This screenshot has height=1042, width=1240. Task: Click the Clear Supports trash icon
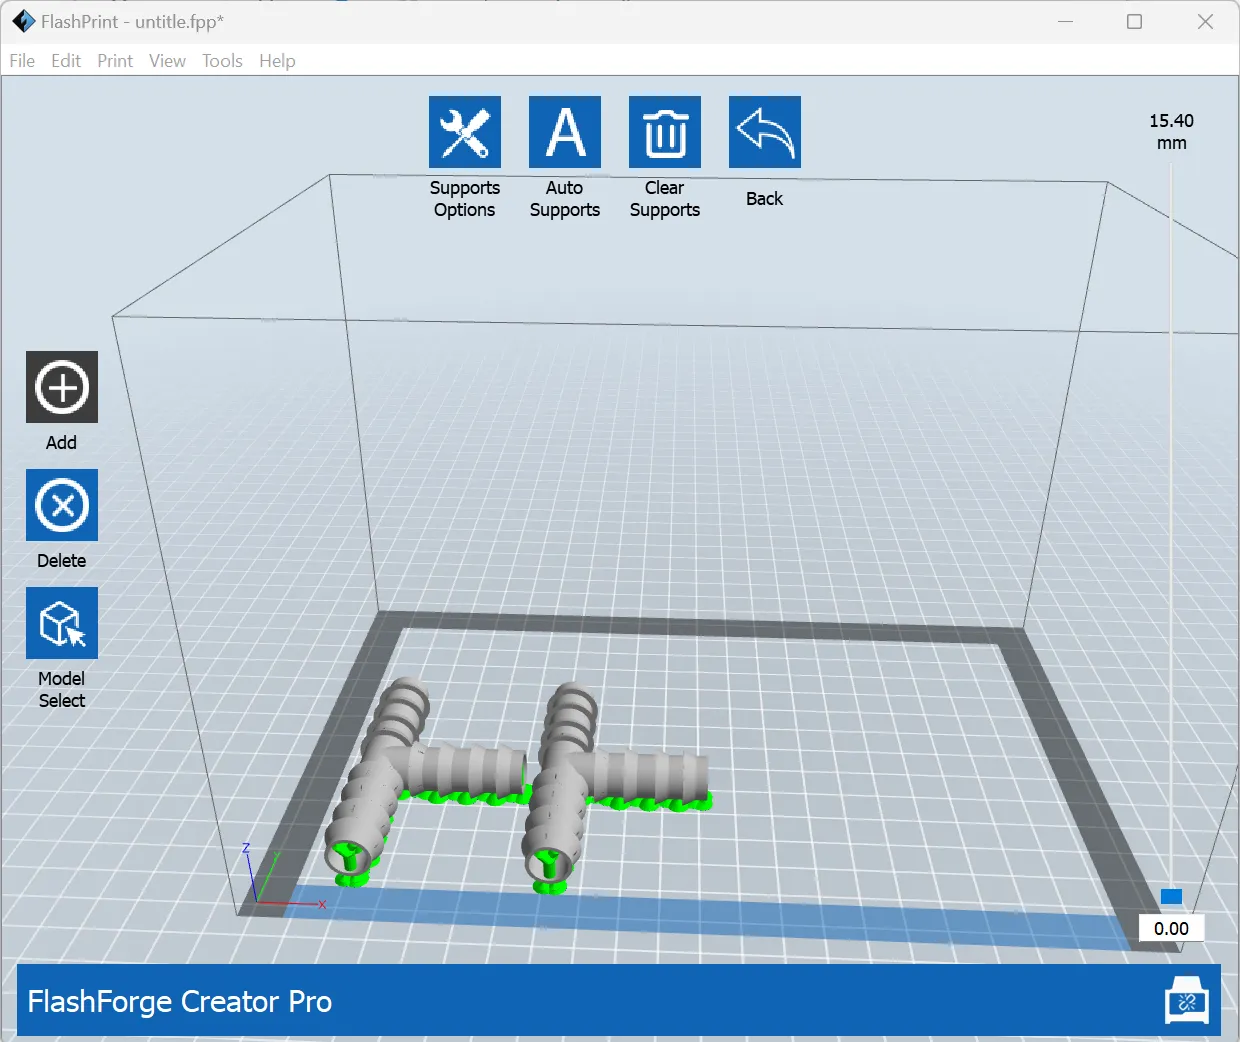coord(665,132)
